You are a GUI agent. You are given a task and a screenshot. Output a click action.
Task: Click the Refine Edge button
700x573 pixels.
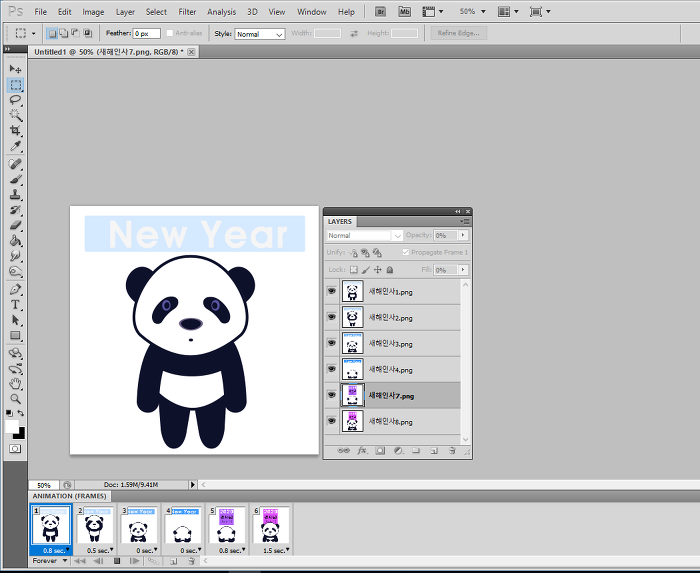click(459, 34)
